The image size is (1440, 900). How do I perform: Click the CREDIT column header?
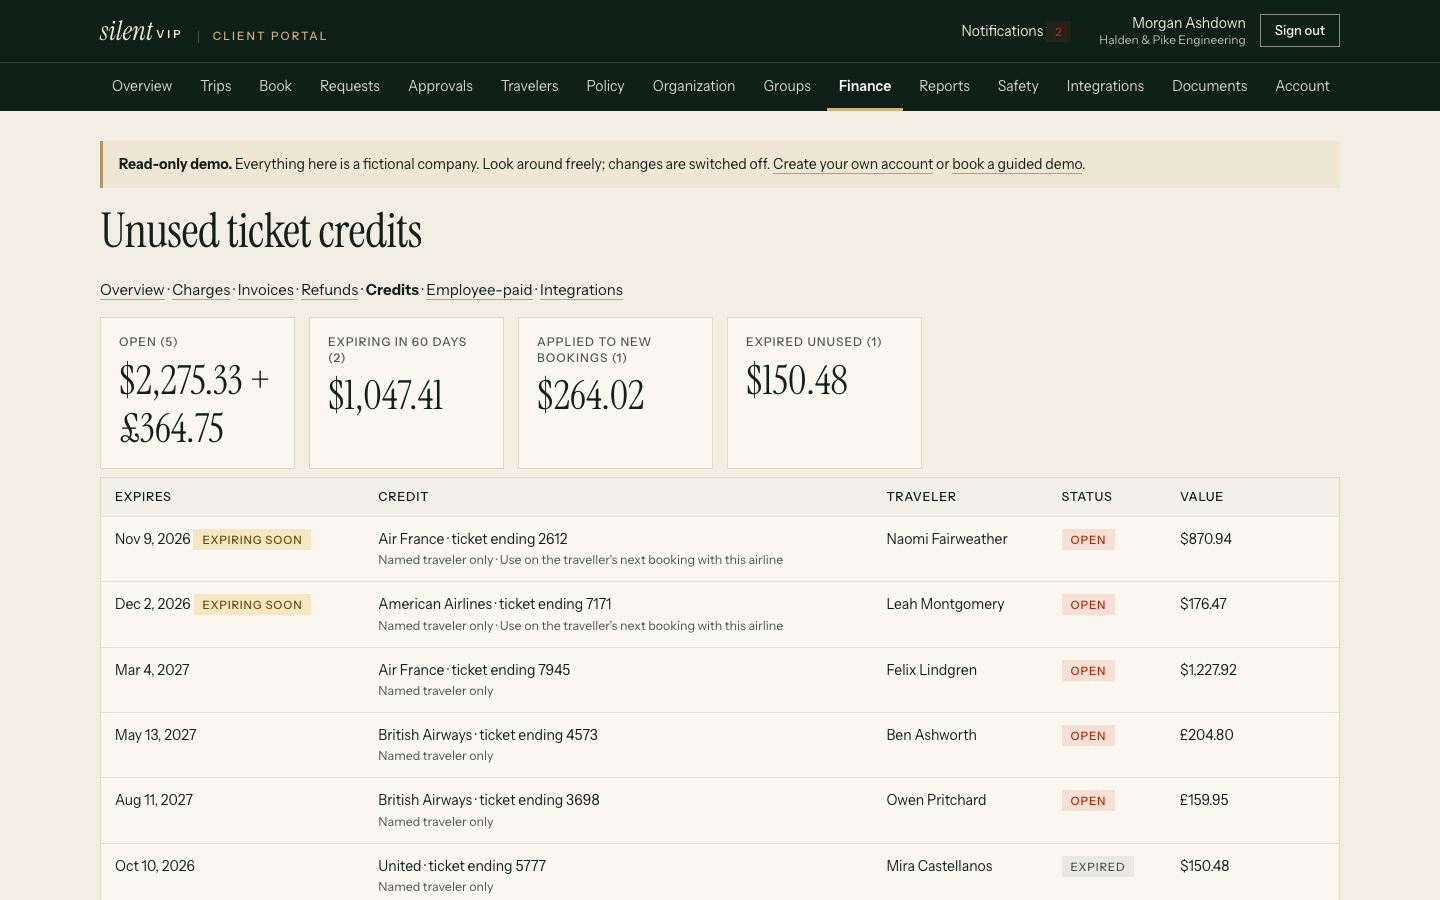[403, 497]
